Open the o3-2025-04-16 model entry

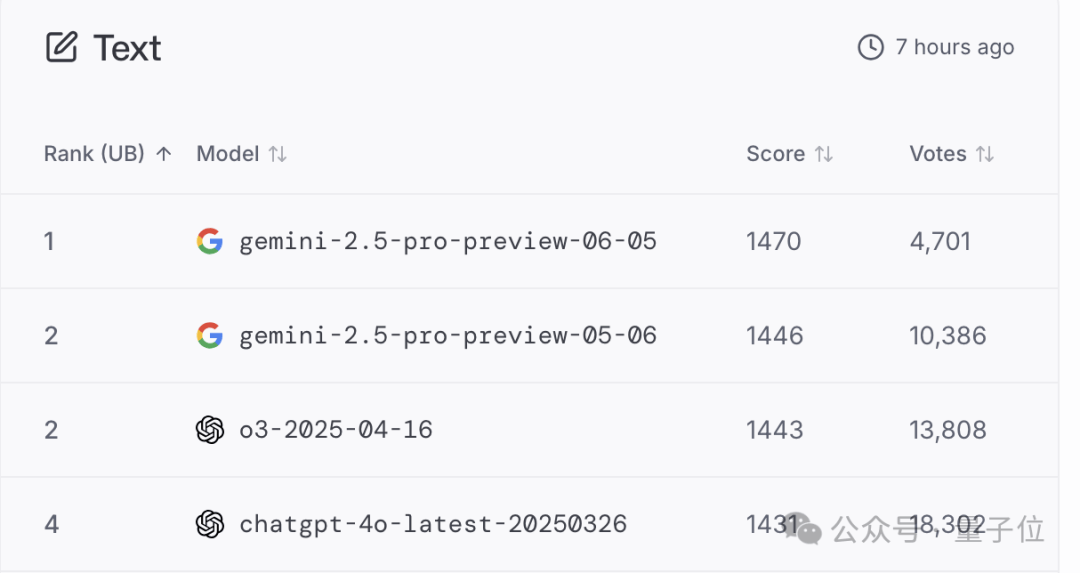pos(336,430)
